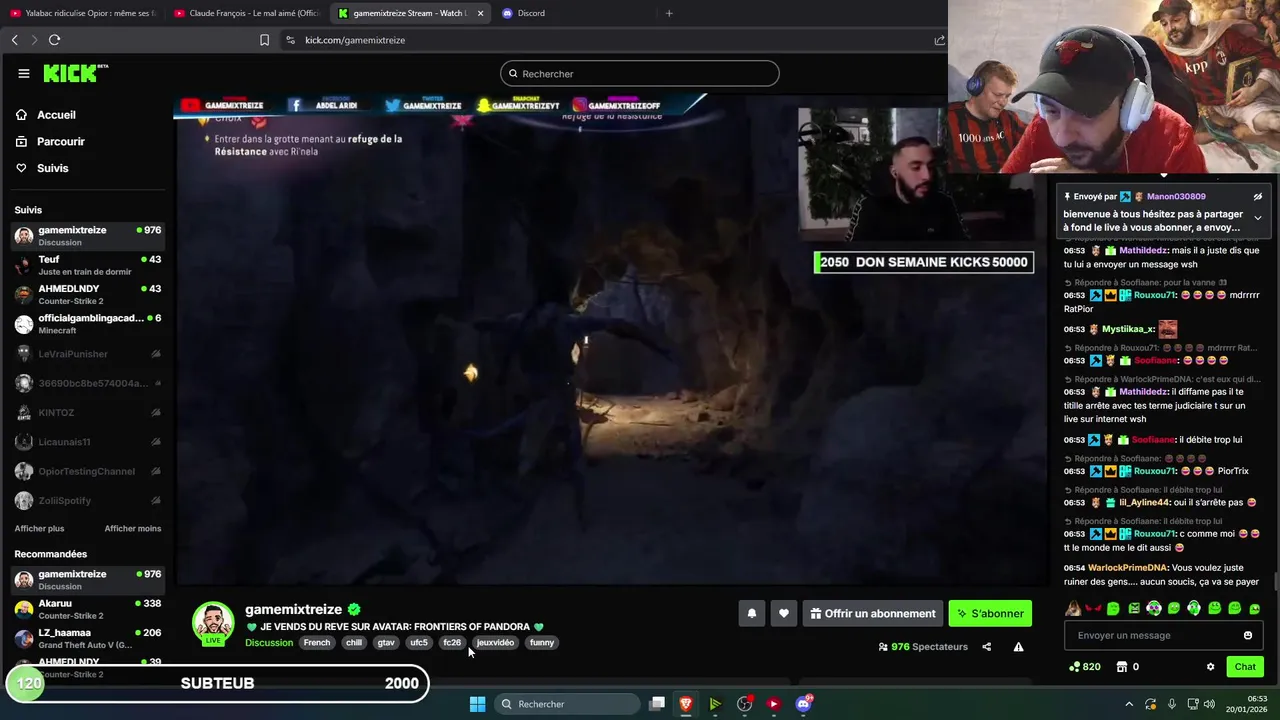
Task: Select the gtav tag
Action: [386, 643]
